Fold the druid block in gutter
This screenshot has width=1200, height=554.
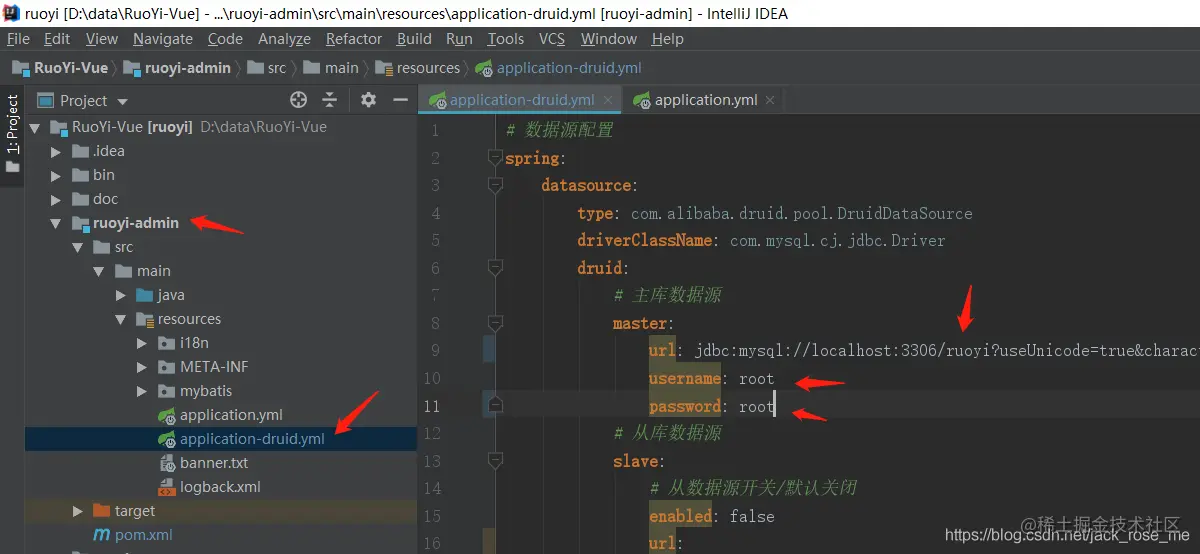coord(494,268)
